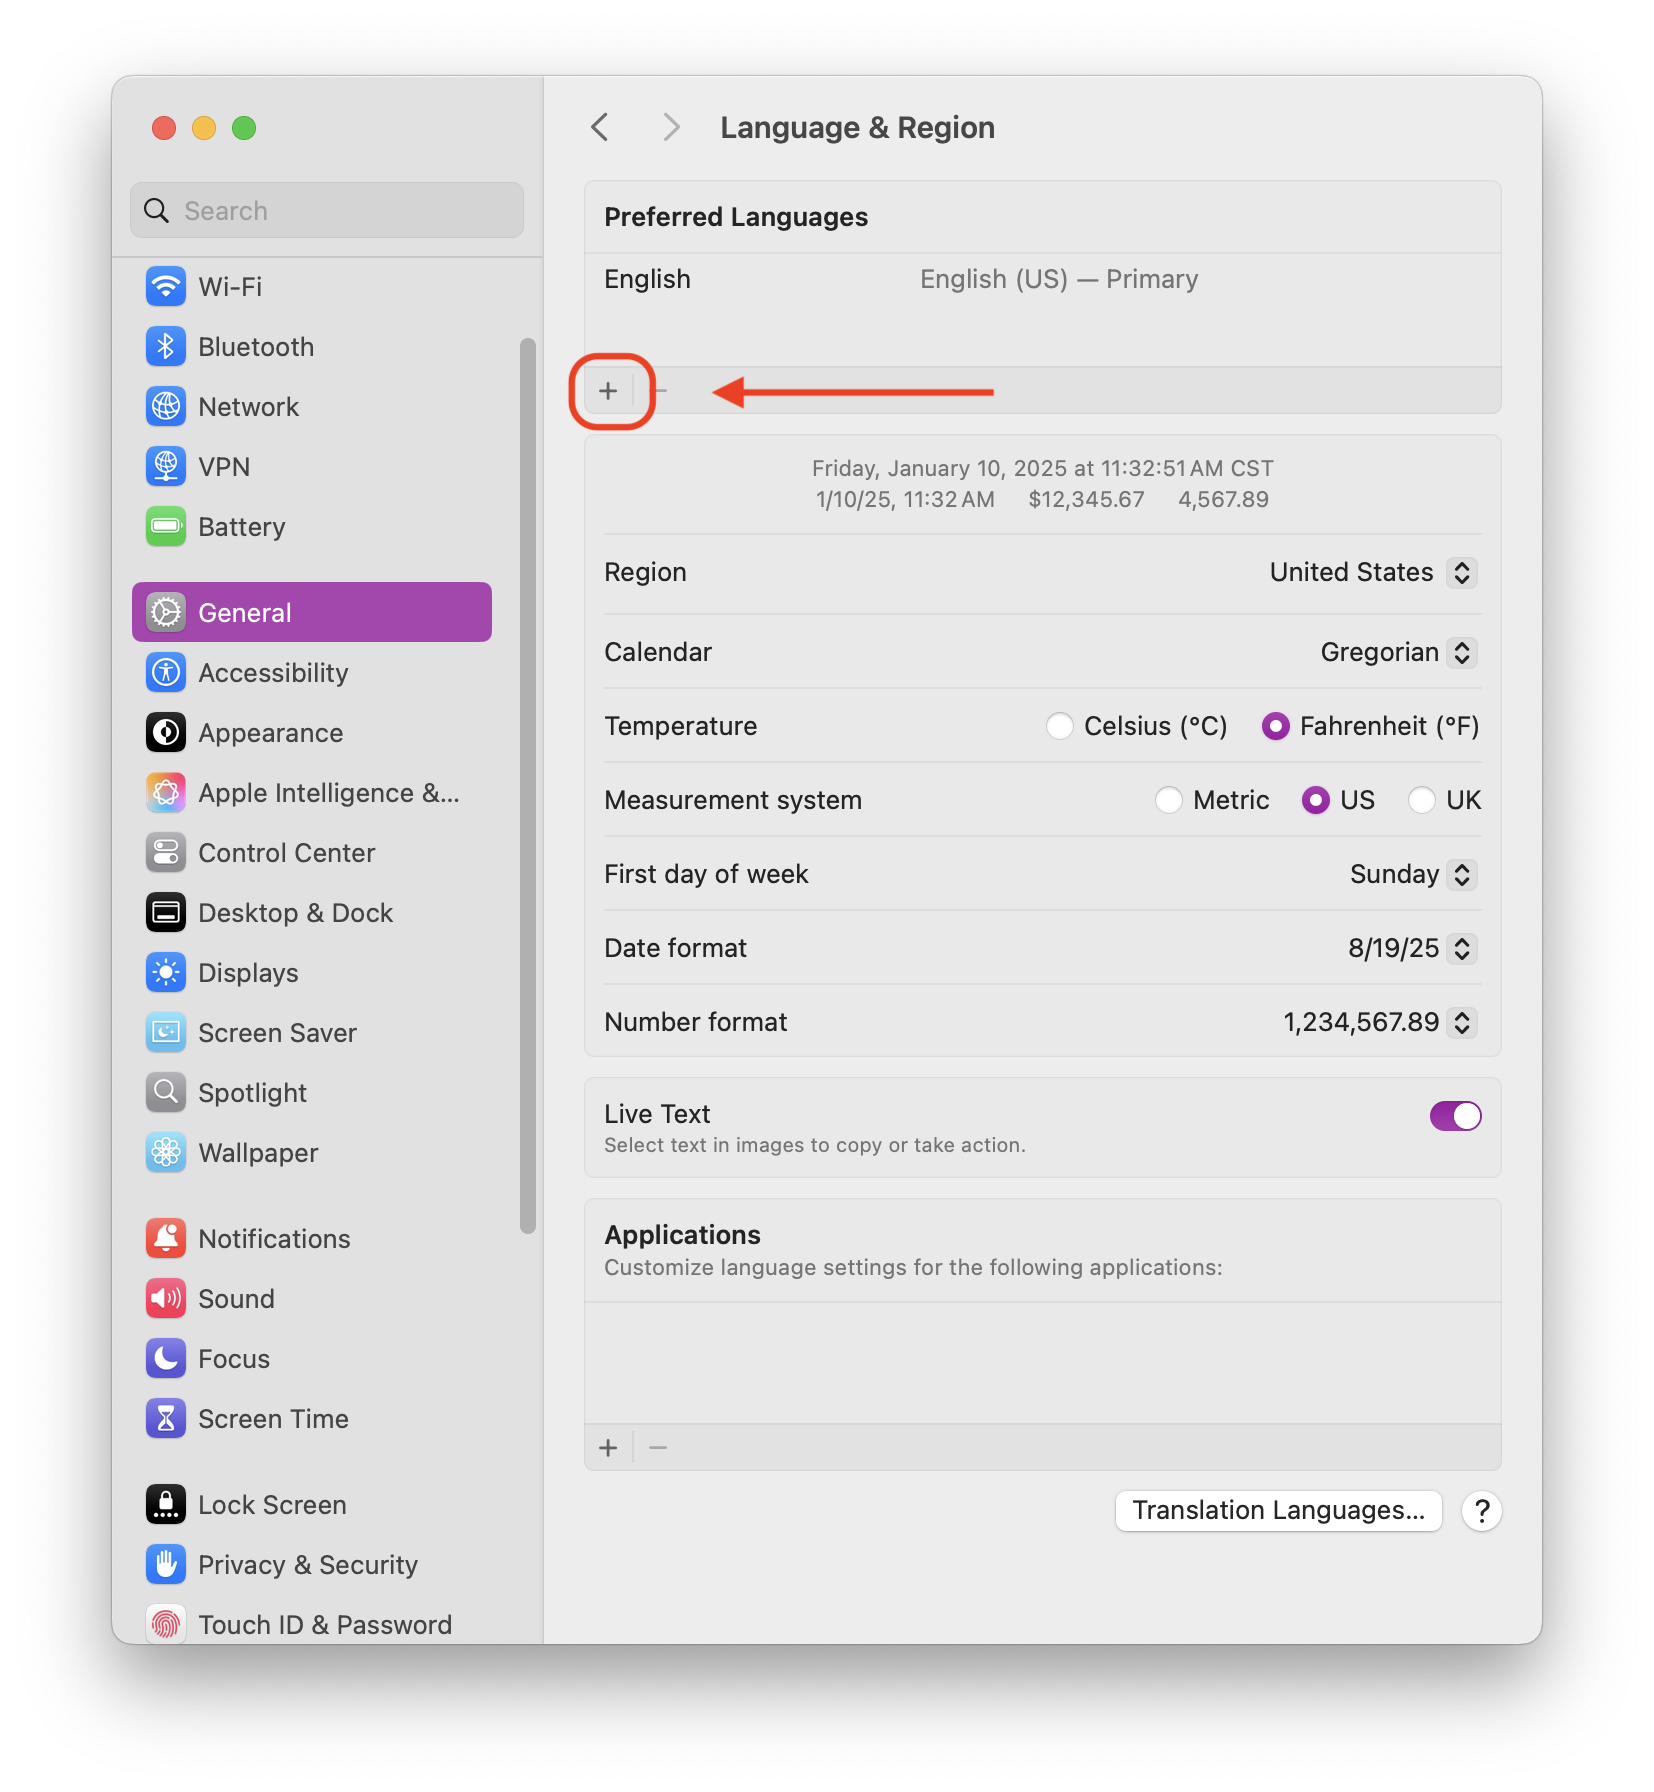
Task: Open the Control Center icon
Action: tap(166, 853)
